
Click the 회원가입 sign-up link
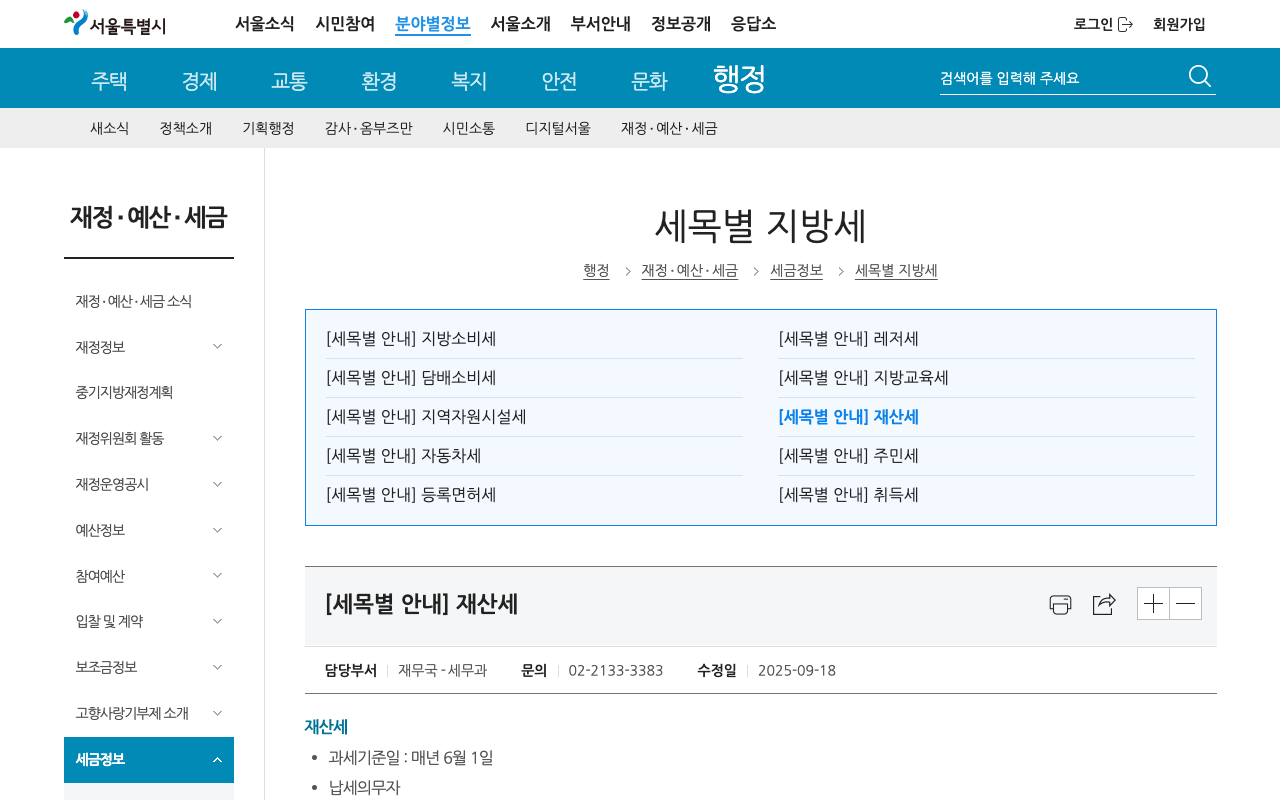click(1179, 24)
